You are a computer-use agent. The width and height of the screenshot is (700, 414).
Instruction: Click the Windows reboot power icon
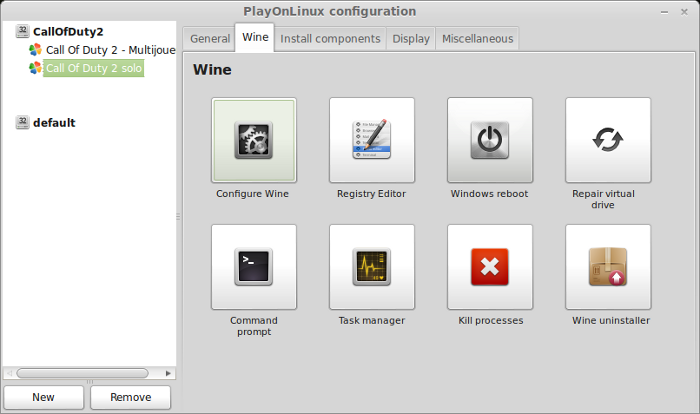click(490, 140)
